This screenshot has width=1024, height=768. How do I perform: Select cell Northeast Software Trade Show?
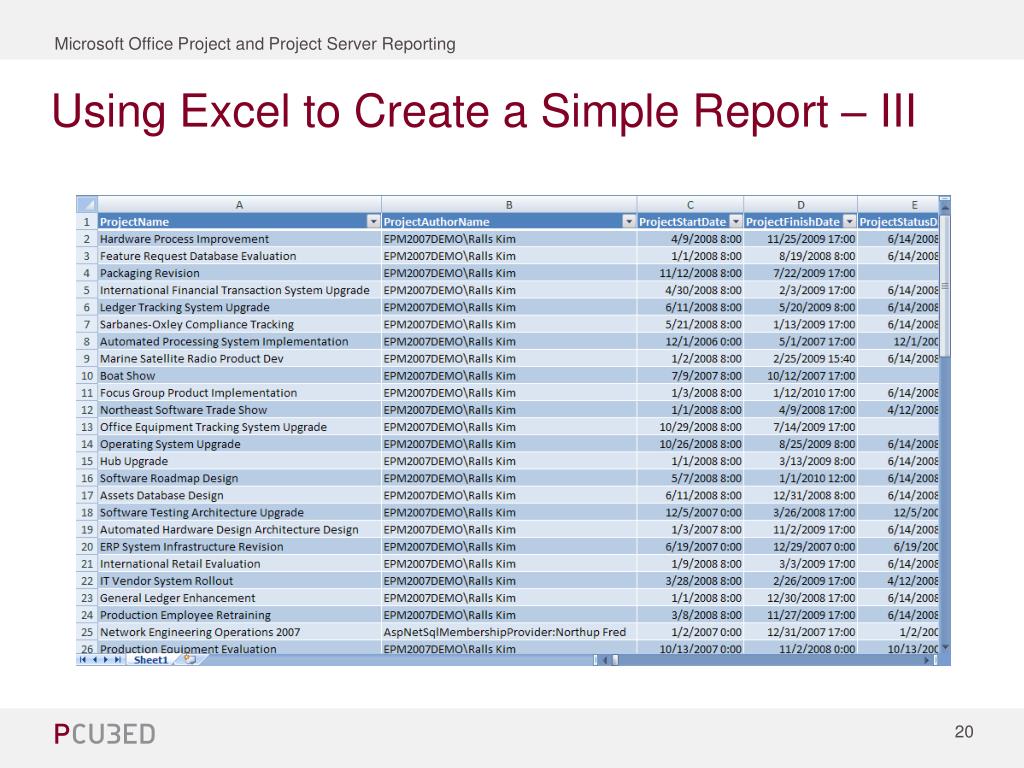(x=239, y=409)
